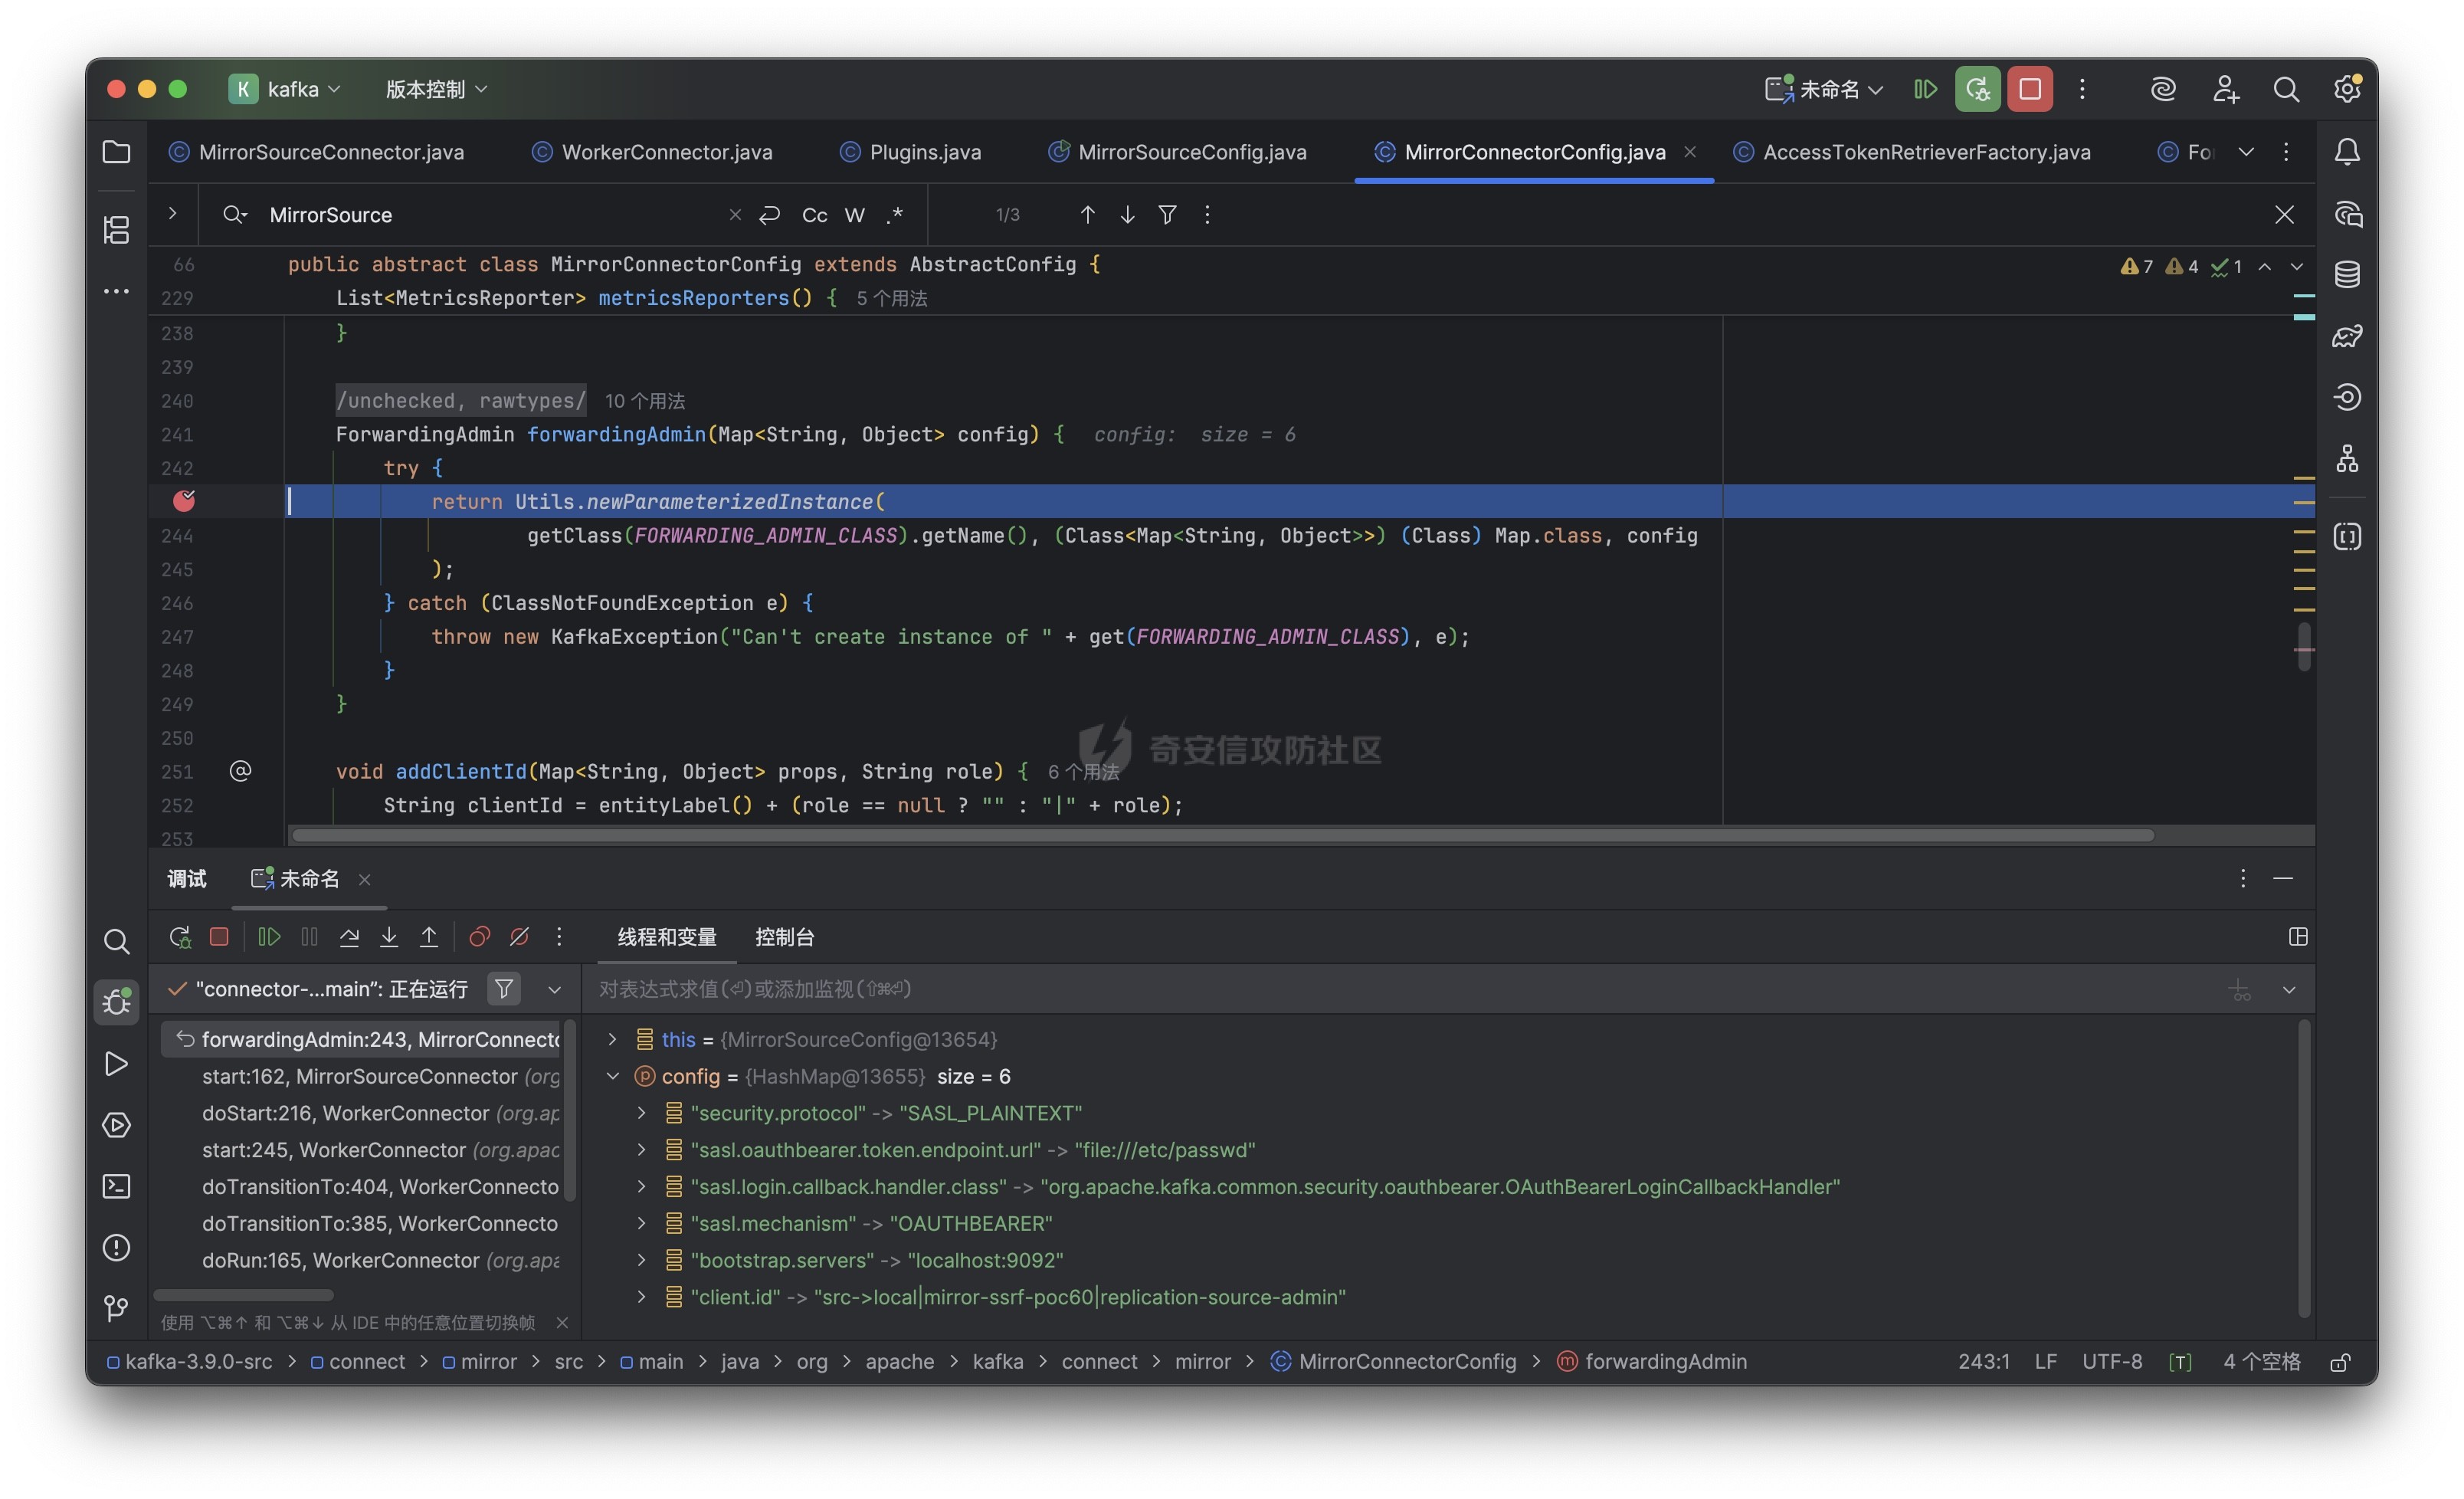Image resolution: width=2464 pixels, height=1499 pixels.
Task: Expand the "sasl.oauthbearer.token.endpoint.url" entry
Action: pos(642,1150)
